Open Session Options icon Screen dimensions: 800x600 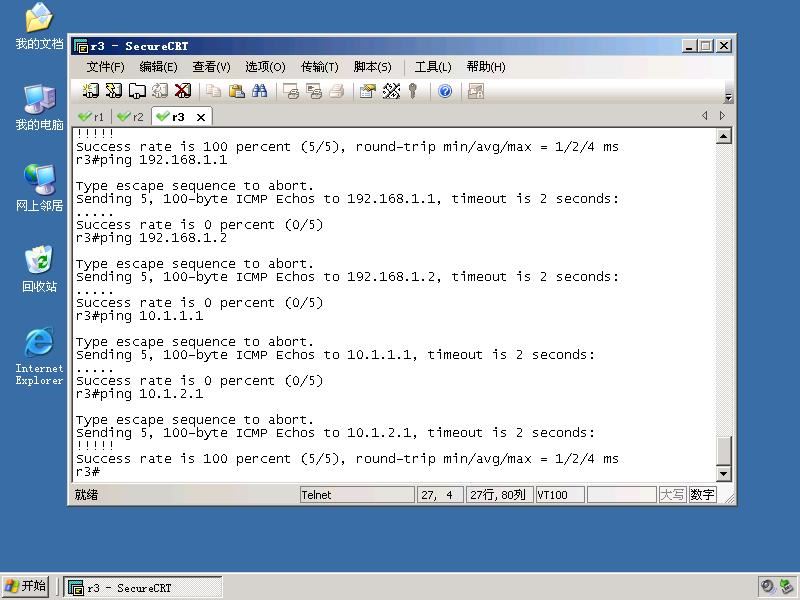tap(367, 91)
